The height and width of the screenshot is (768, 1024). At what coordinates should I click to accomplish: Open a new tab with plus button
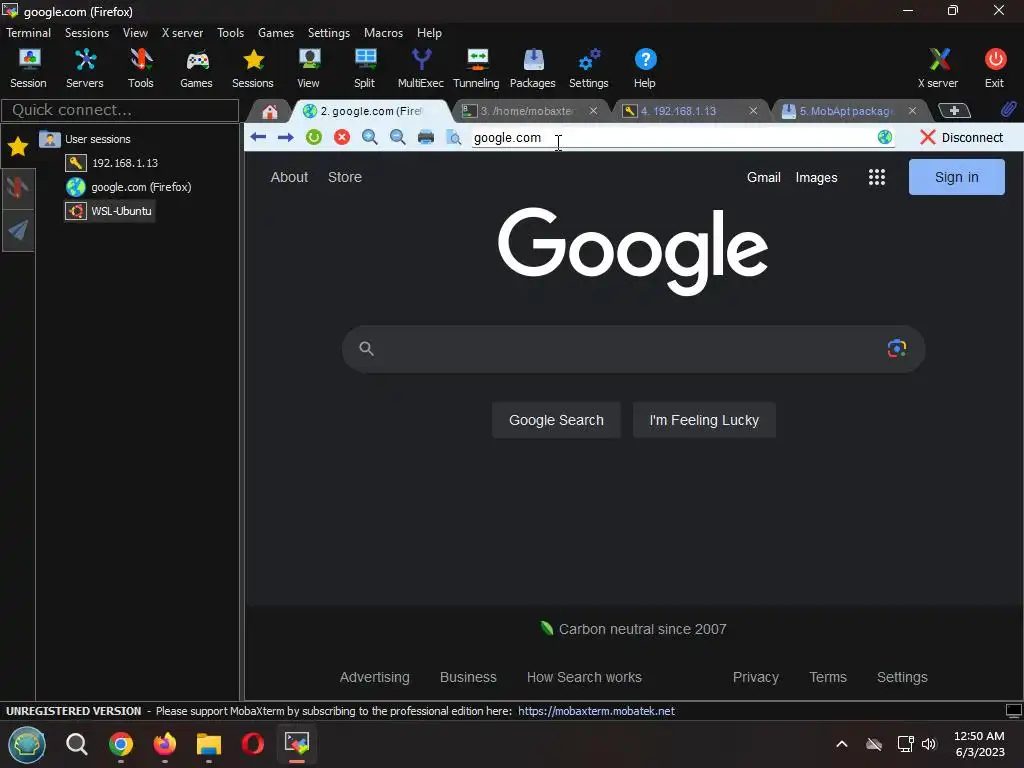click(954, 110)
